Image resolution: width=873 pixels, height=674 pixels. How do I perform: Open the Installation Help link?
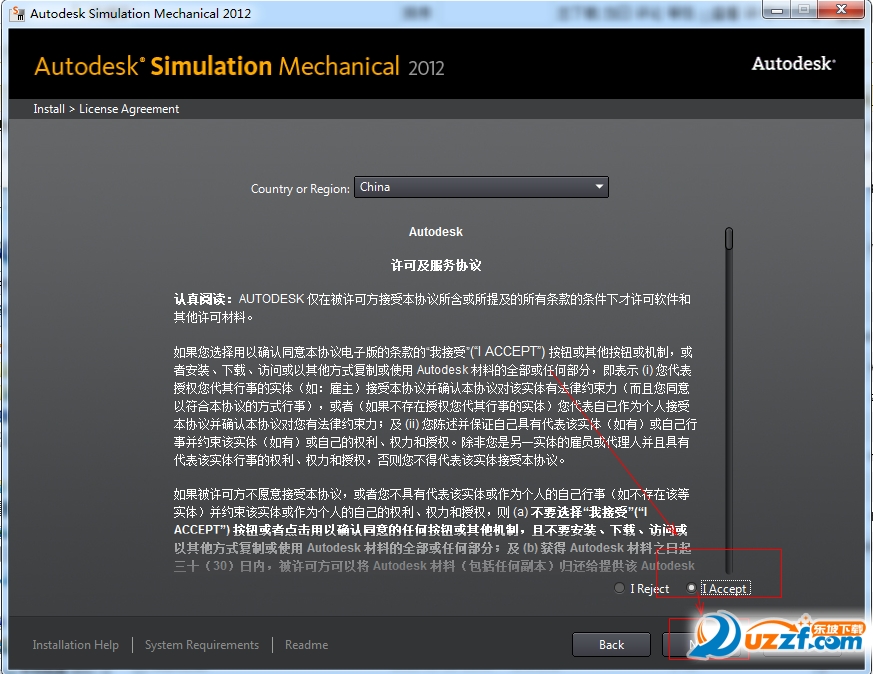coord(76,645)
